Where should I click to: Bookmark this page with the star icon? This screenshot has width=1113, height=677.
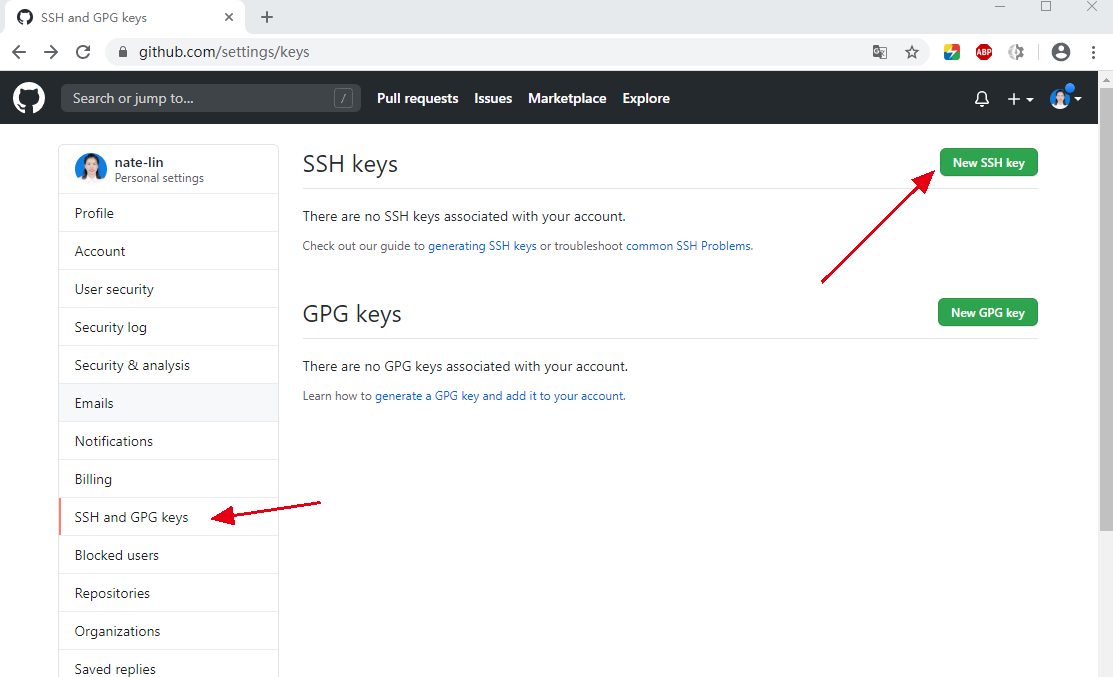[912, 52]
